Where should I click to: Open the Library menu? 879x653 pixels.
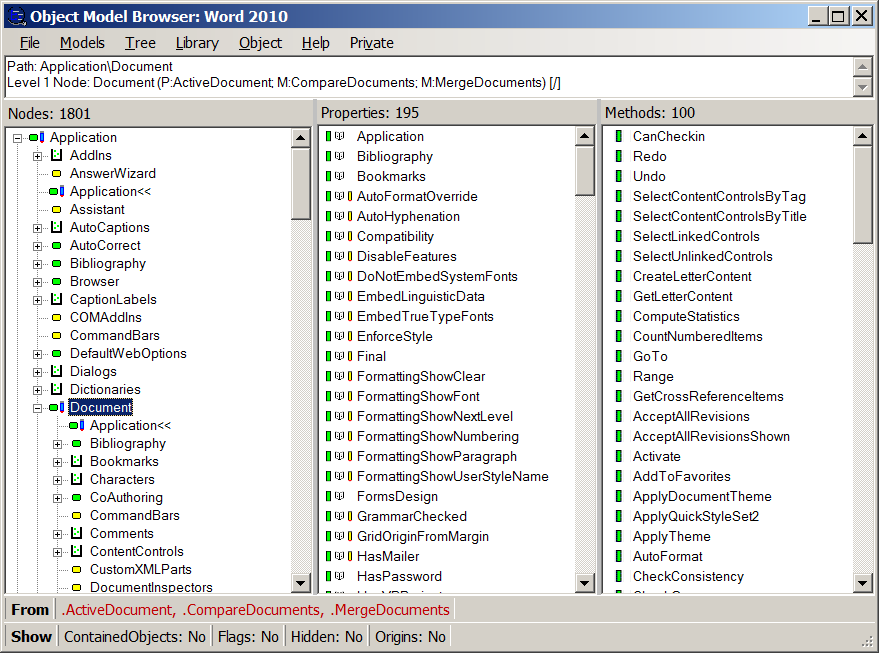[x=197, y=43]
